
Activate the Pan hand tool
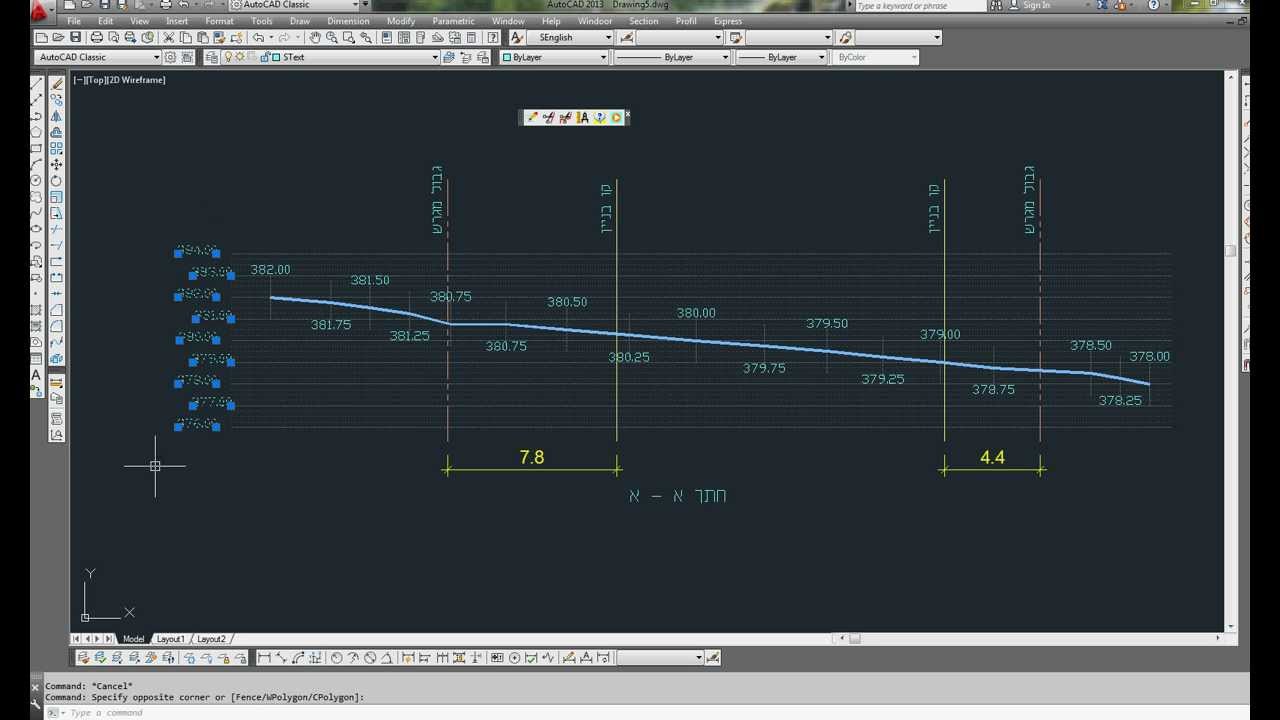[316, 37]
